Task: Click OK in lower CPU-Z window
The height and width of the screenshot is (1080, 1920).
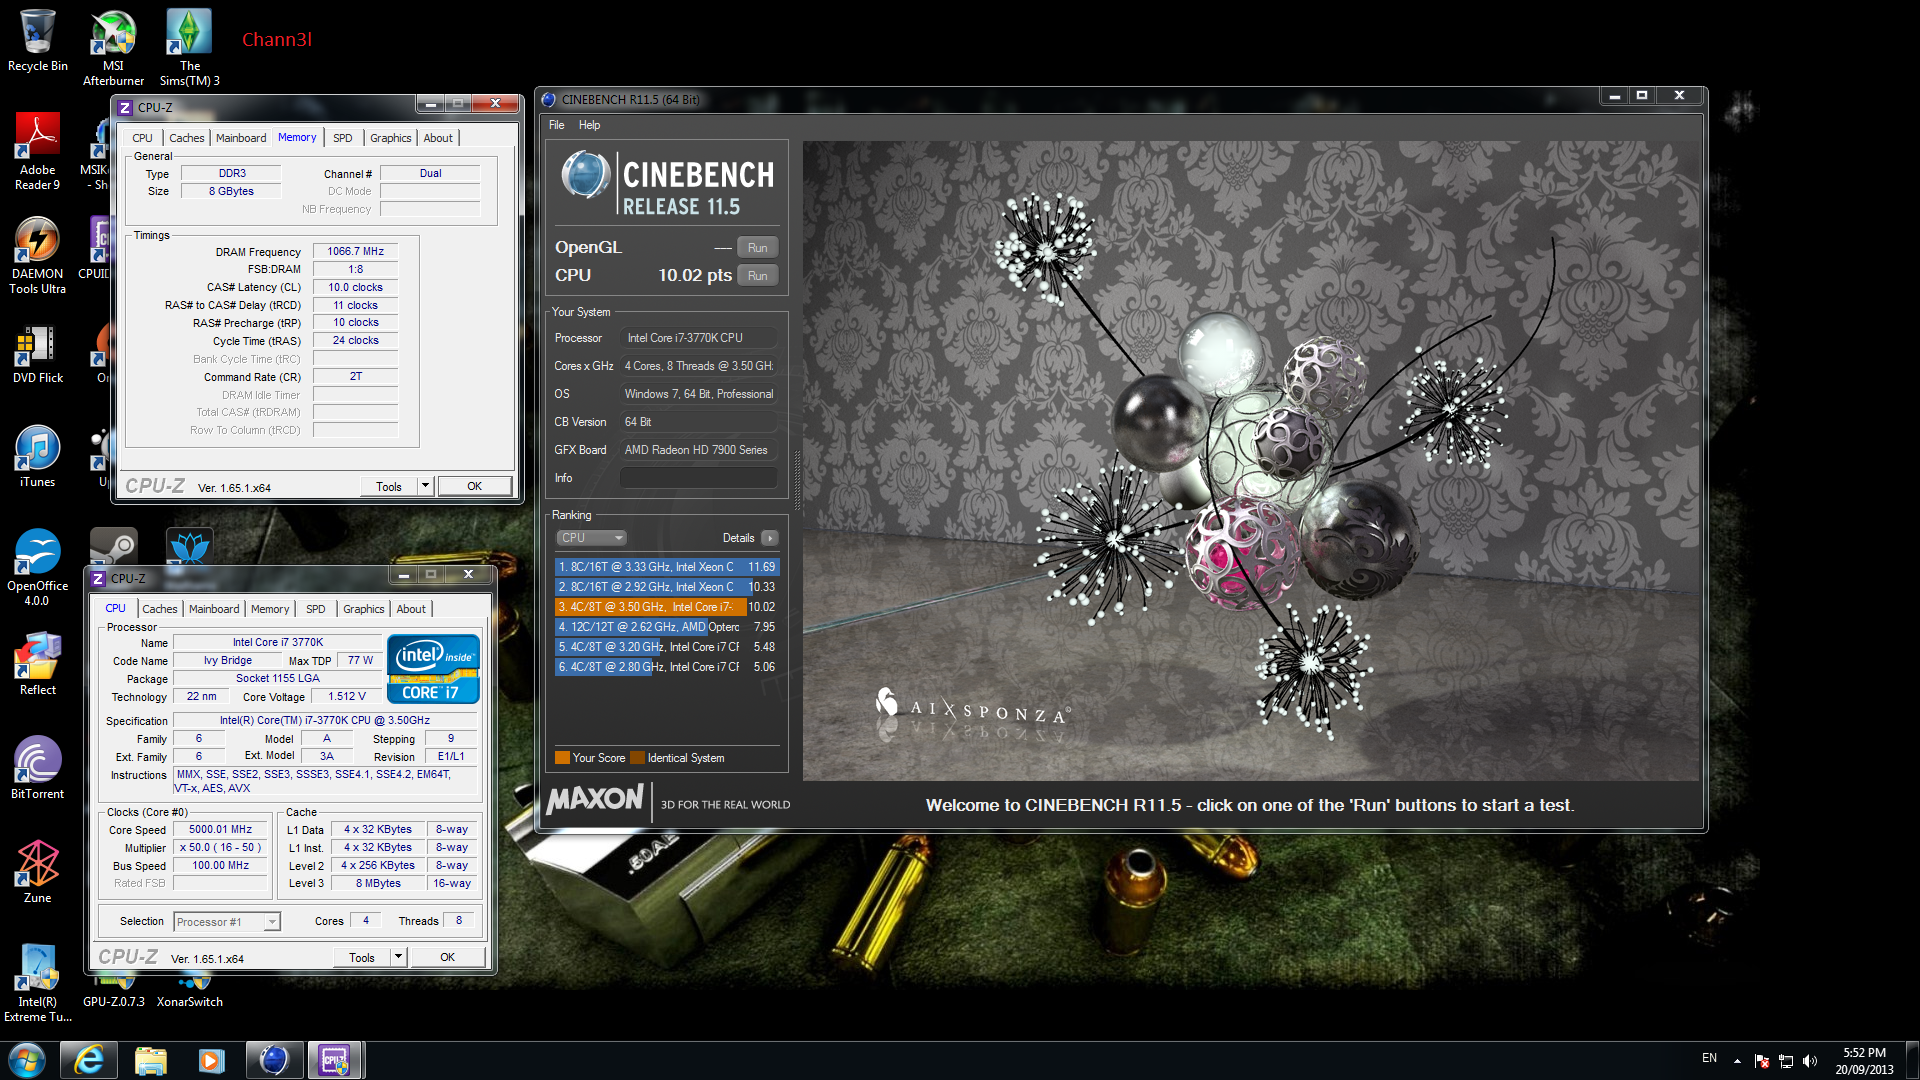Action: [448, 957]
